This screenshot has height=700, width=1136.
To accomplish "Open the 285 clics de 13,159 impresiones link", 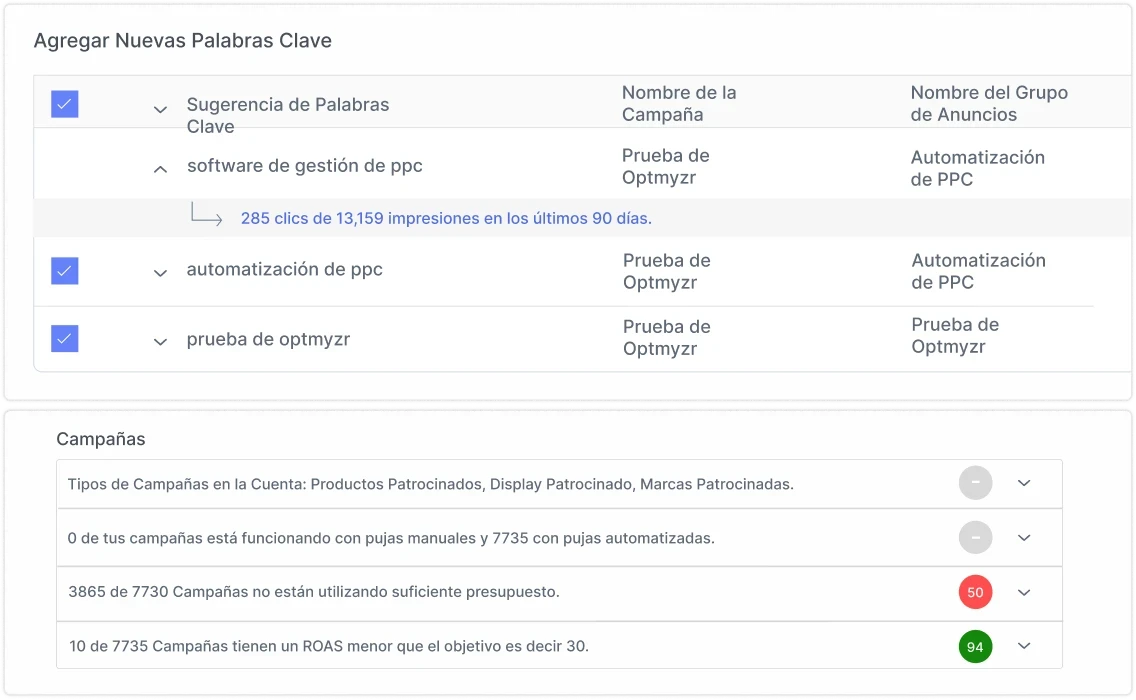I will coord(446,217).
